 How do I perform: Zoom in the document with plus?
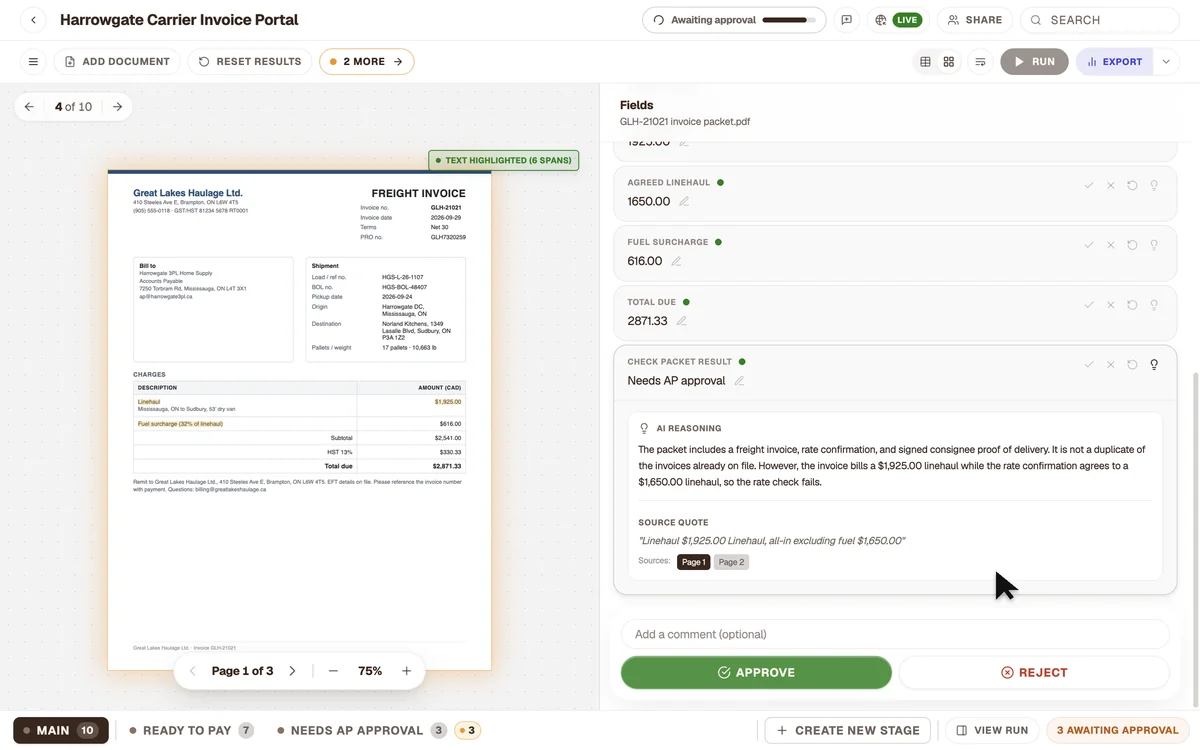(x=406, y=671)
